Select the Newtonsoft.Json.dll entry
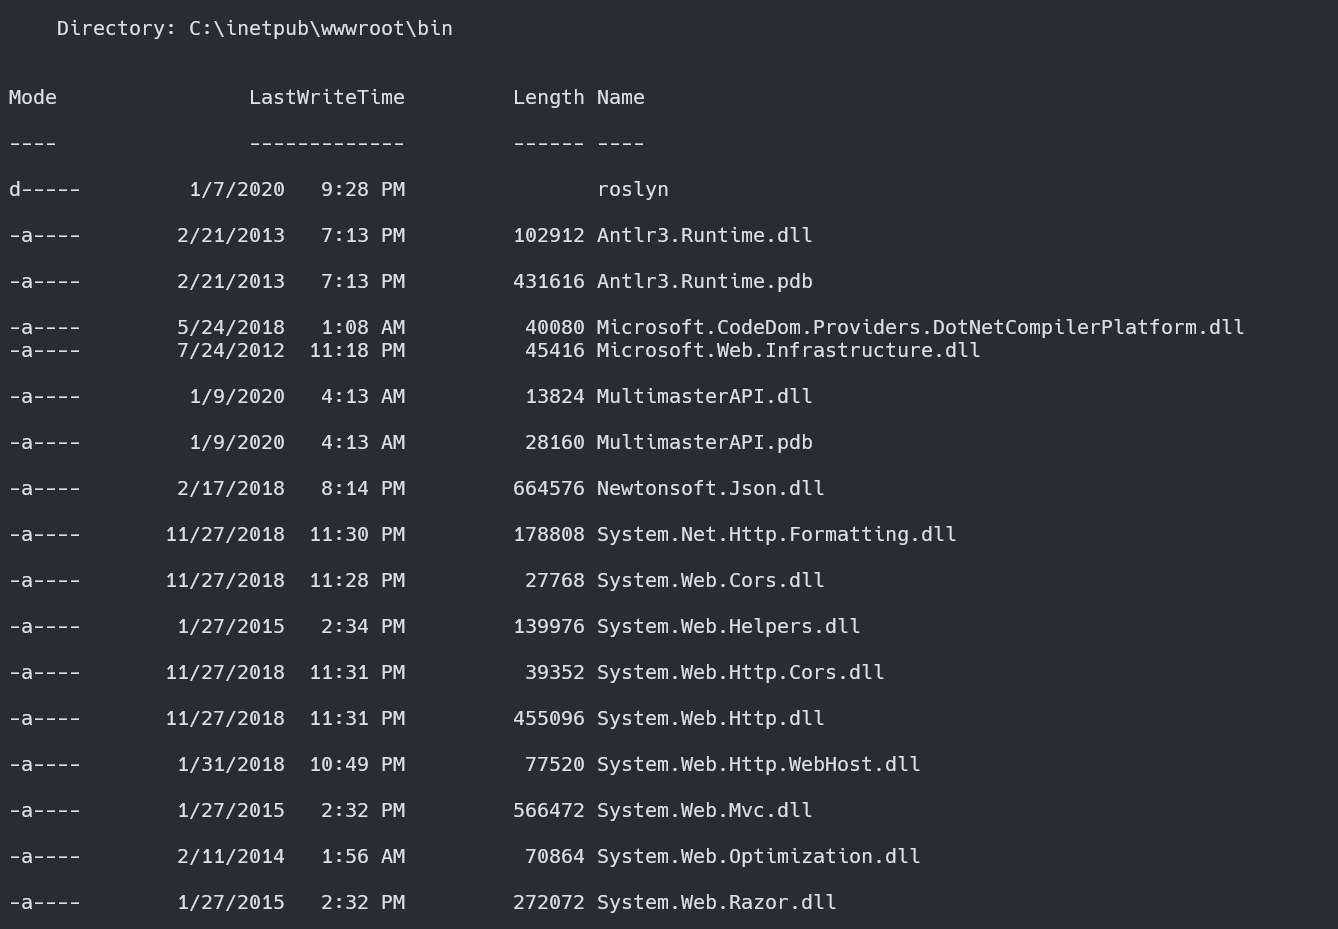Image resolution: width=1338 pixels, height=929 pixels. (710, 488)
